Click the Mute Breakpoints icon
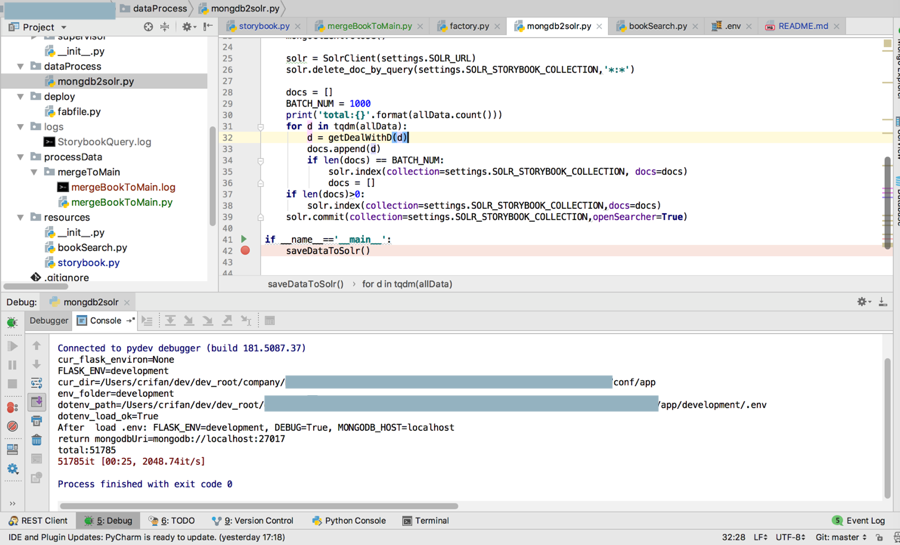Image resolution: width=900 pixels, height=545 pixels. tap(12, 426)
